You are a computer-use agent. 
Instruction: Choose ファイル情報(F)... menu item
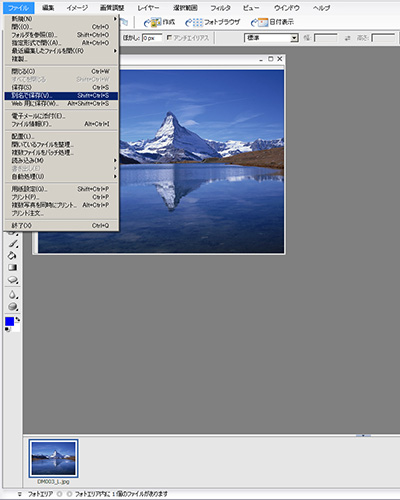pyautogui.click(x=61, y=124)
